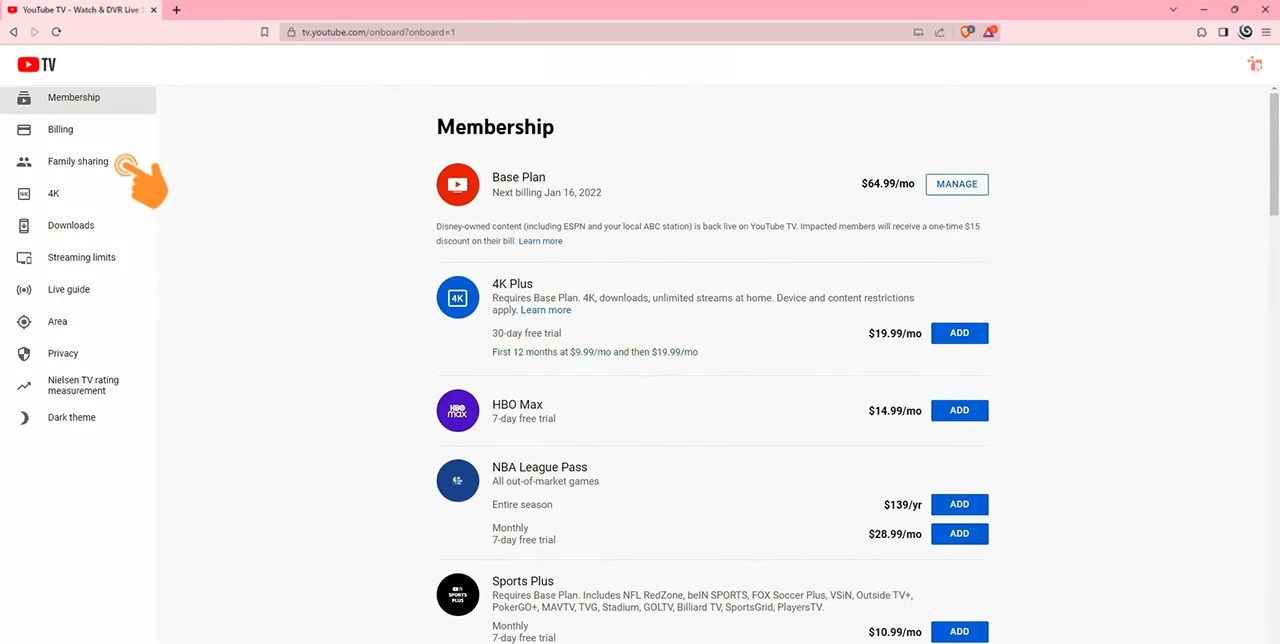The width and height of the screenshot is (1280, 644).
Task: Select the 4K sidebar icon
Action: (x=23, y=193)
